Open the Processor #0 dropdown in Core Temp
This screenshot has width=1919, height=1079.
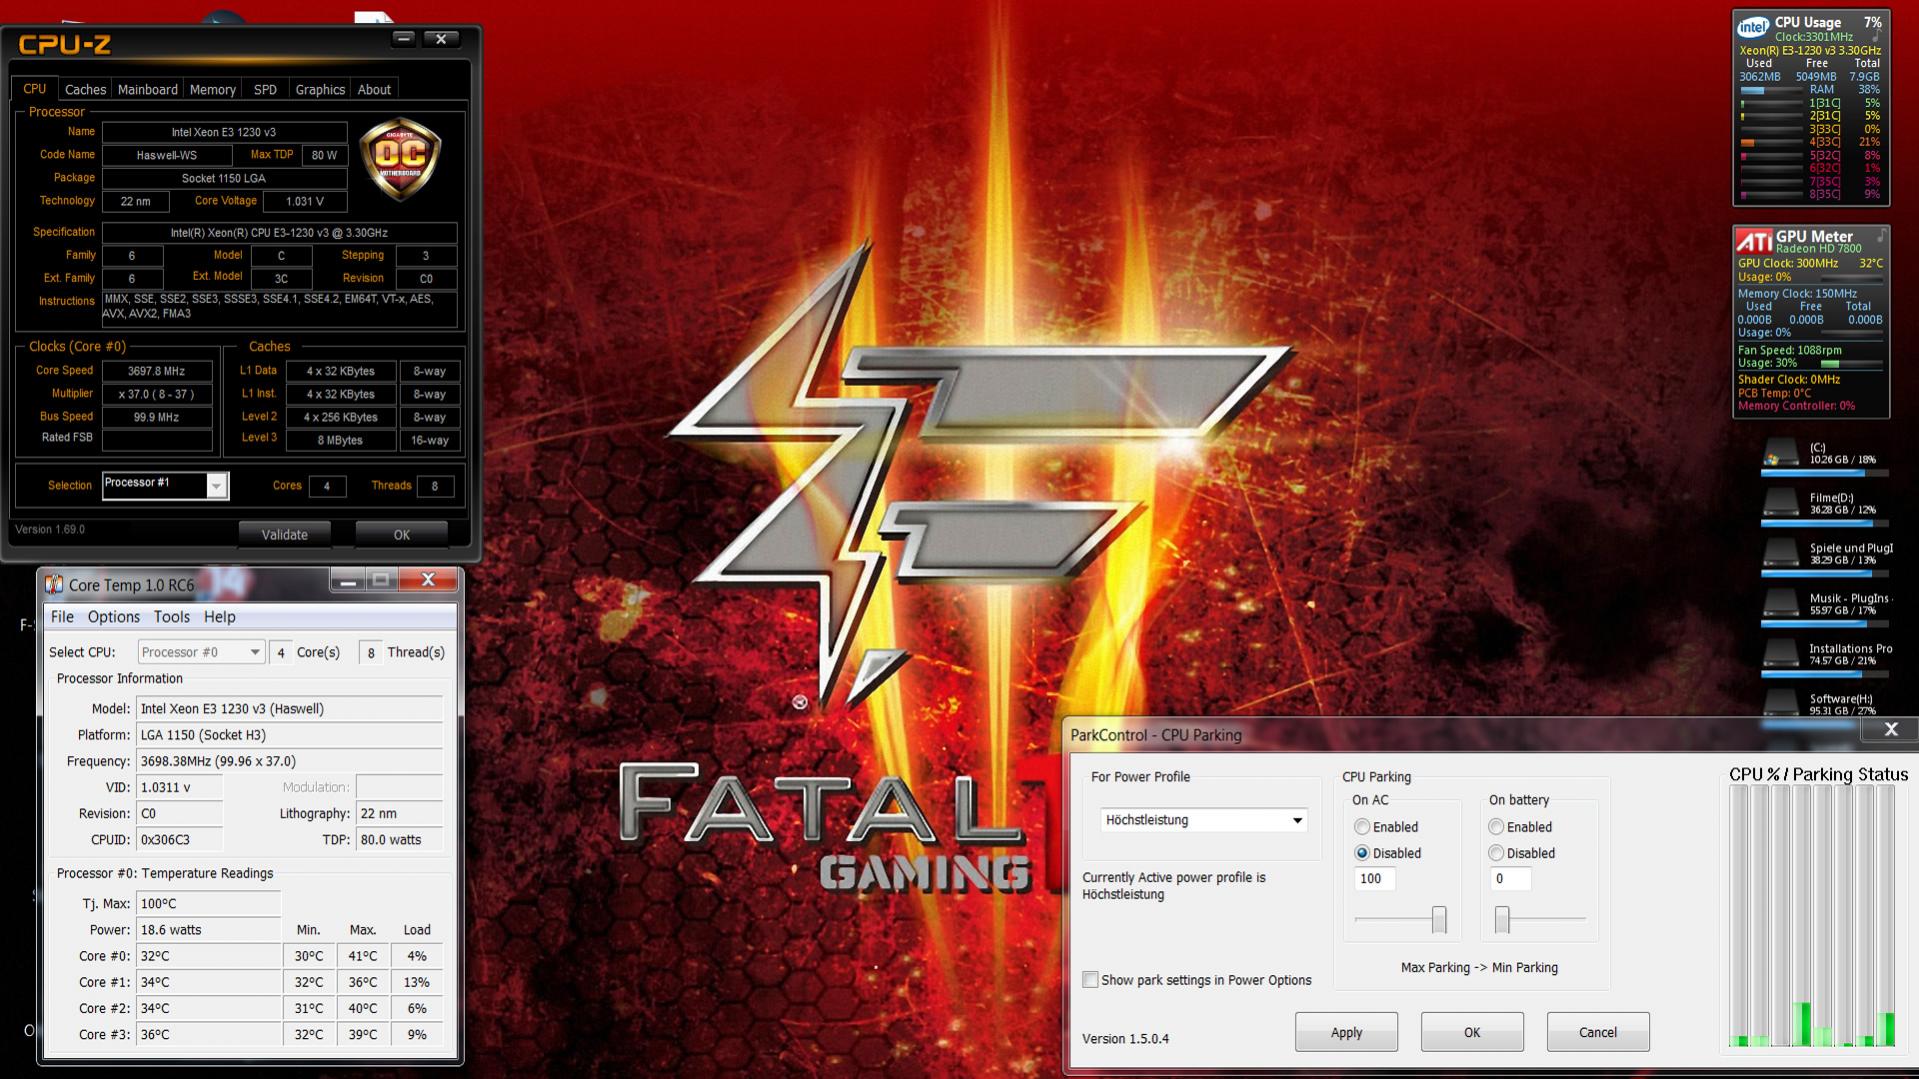tap(201, 652)
